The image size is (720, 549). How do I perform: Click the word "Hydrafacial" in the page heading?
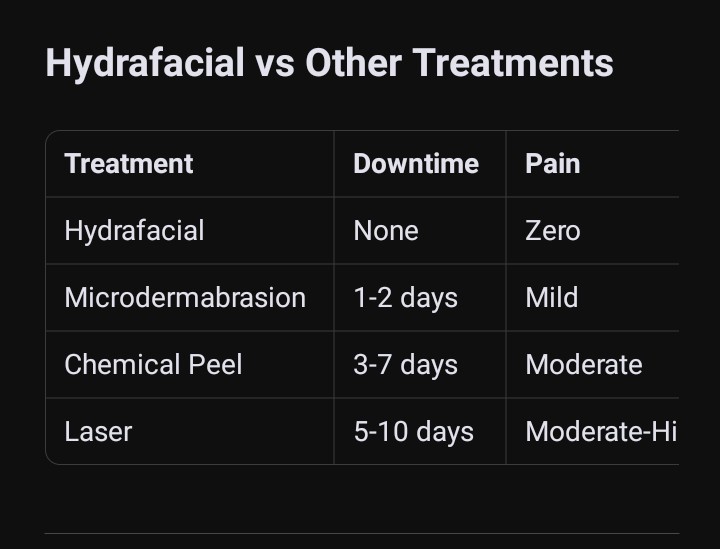[145, 64]
